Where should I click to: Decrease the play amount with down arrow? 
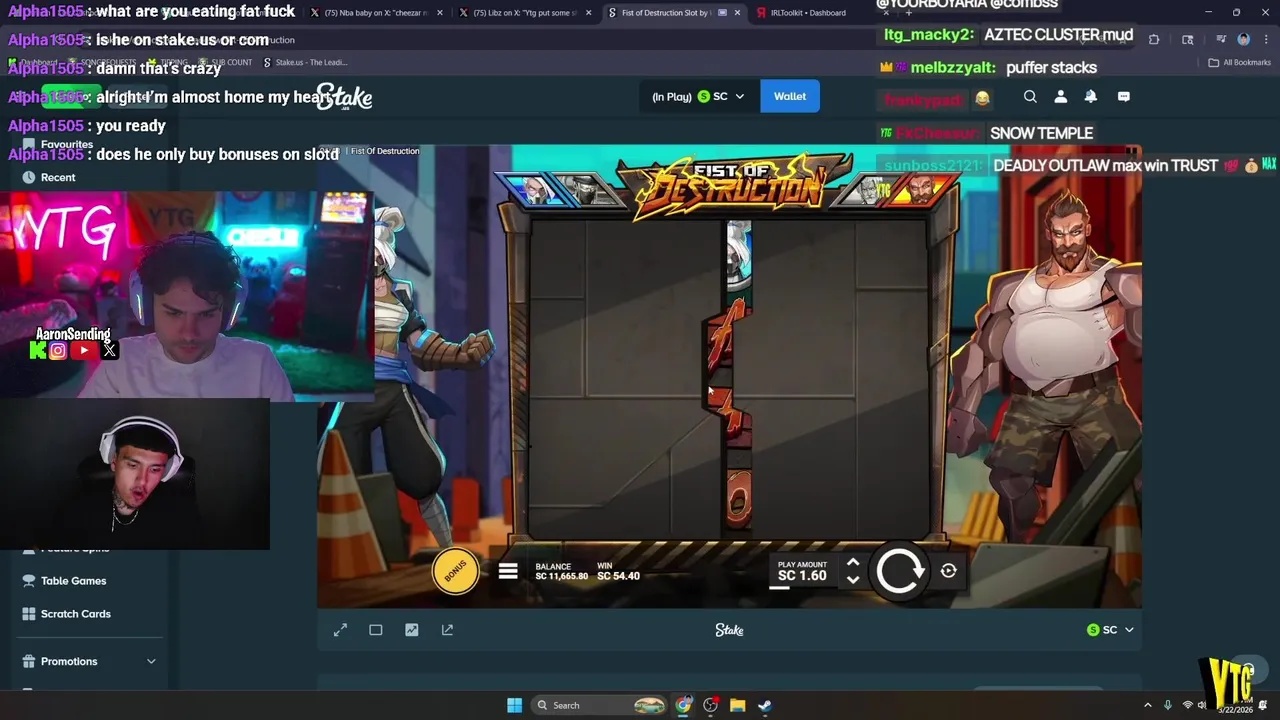[x=853, y=579]
